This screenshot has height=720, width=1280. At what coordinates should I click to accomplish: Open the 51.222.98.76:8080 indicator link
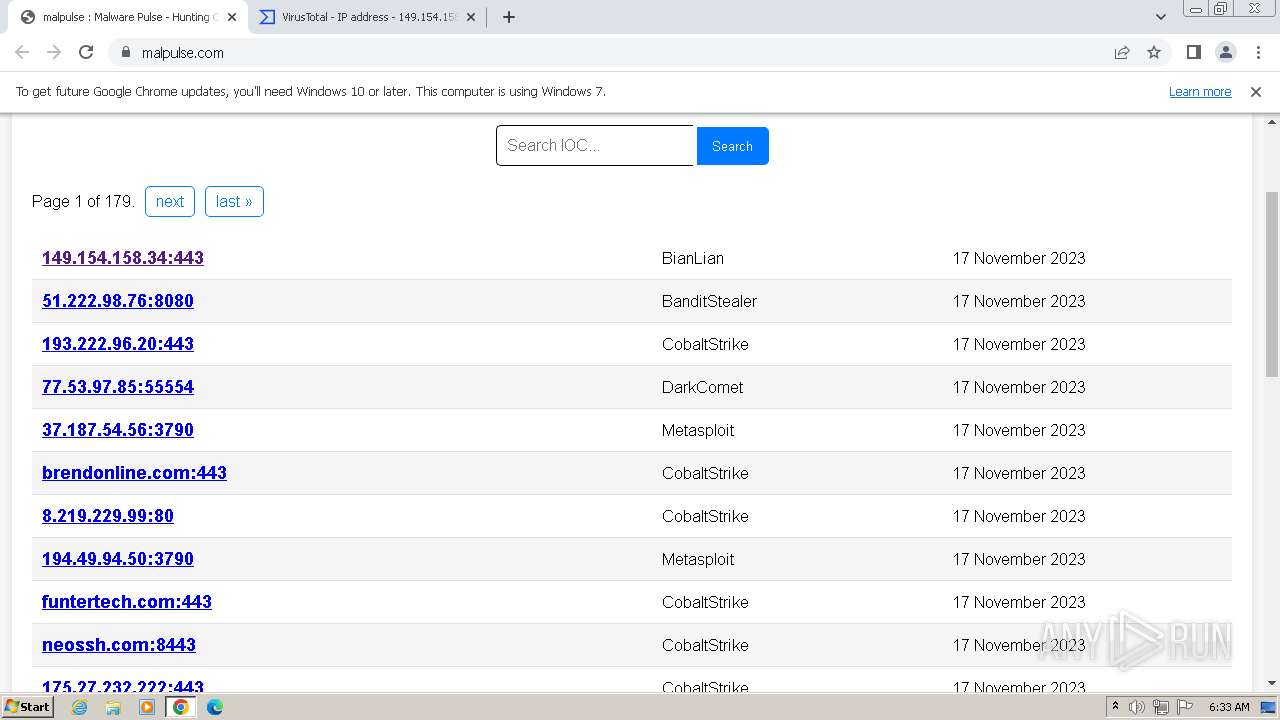[118, 301]
